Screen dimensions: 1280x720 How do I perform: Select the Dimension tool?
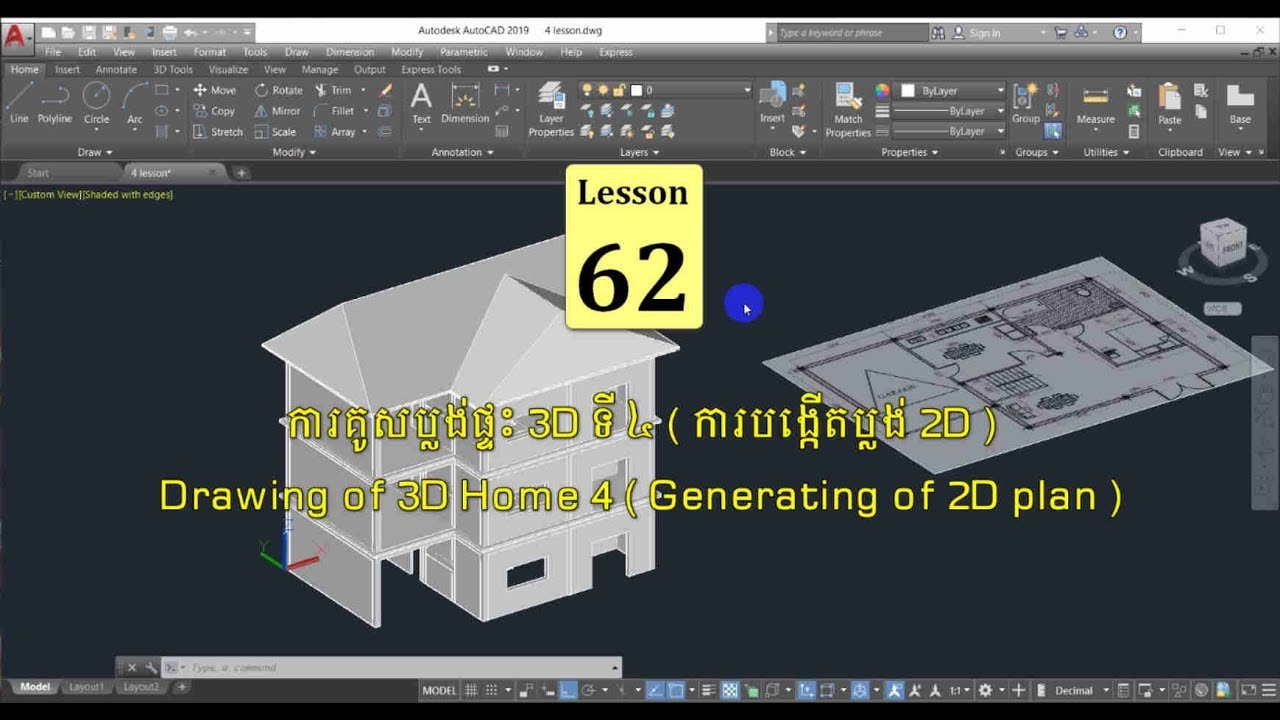coord(465,104)
